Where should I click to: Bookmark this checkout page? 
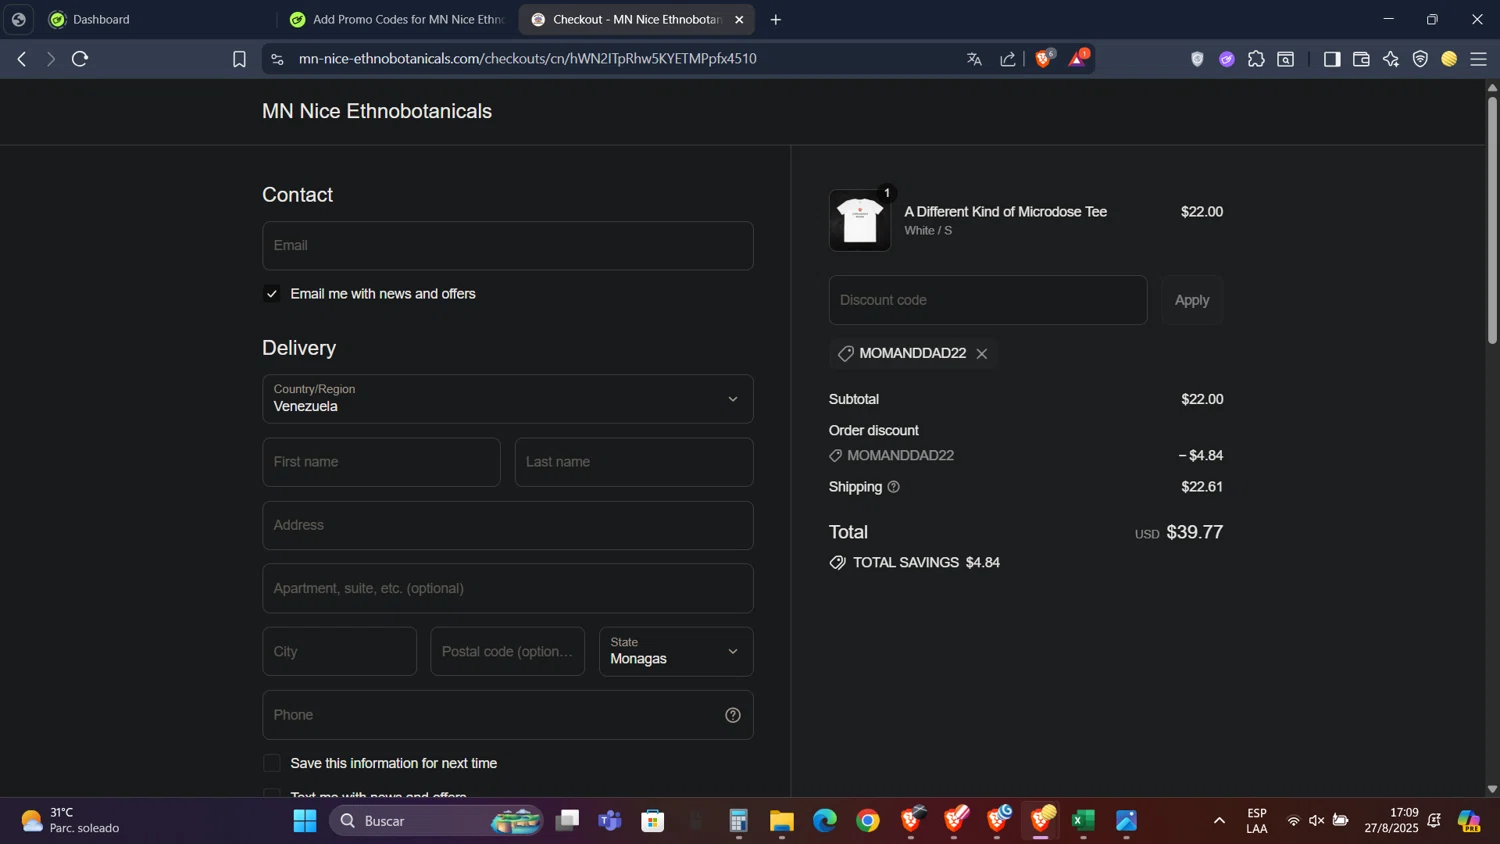pos(239,59)
